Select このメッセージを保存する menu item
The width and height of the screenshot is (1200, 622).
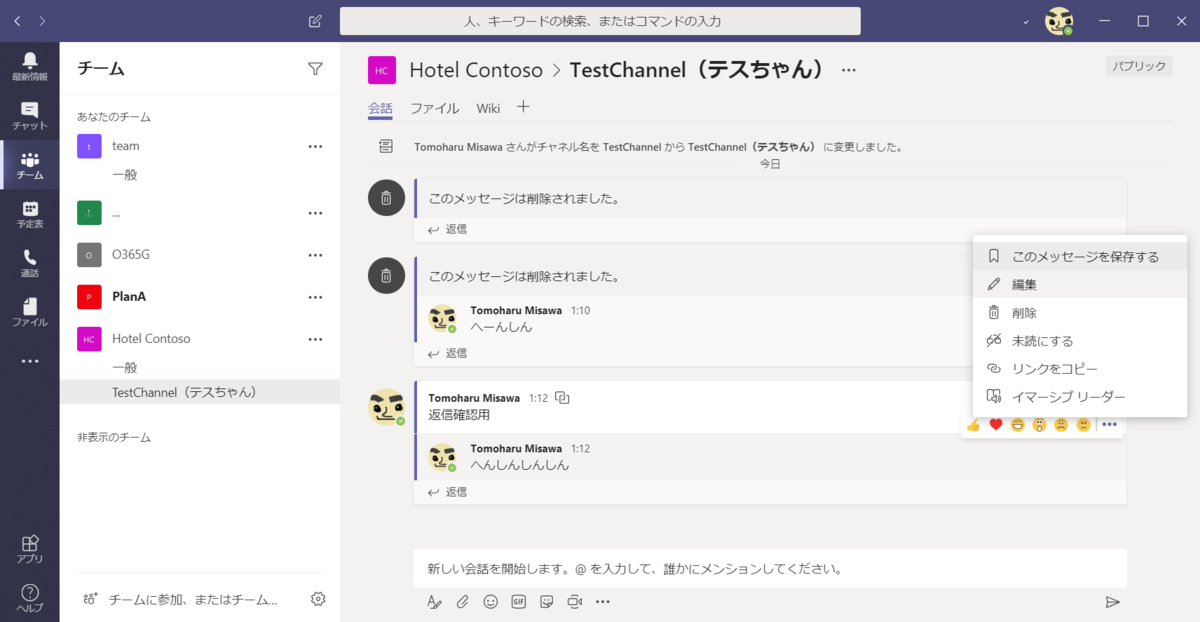tap(1080, 256)
